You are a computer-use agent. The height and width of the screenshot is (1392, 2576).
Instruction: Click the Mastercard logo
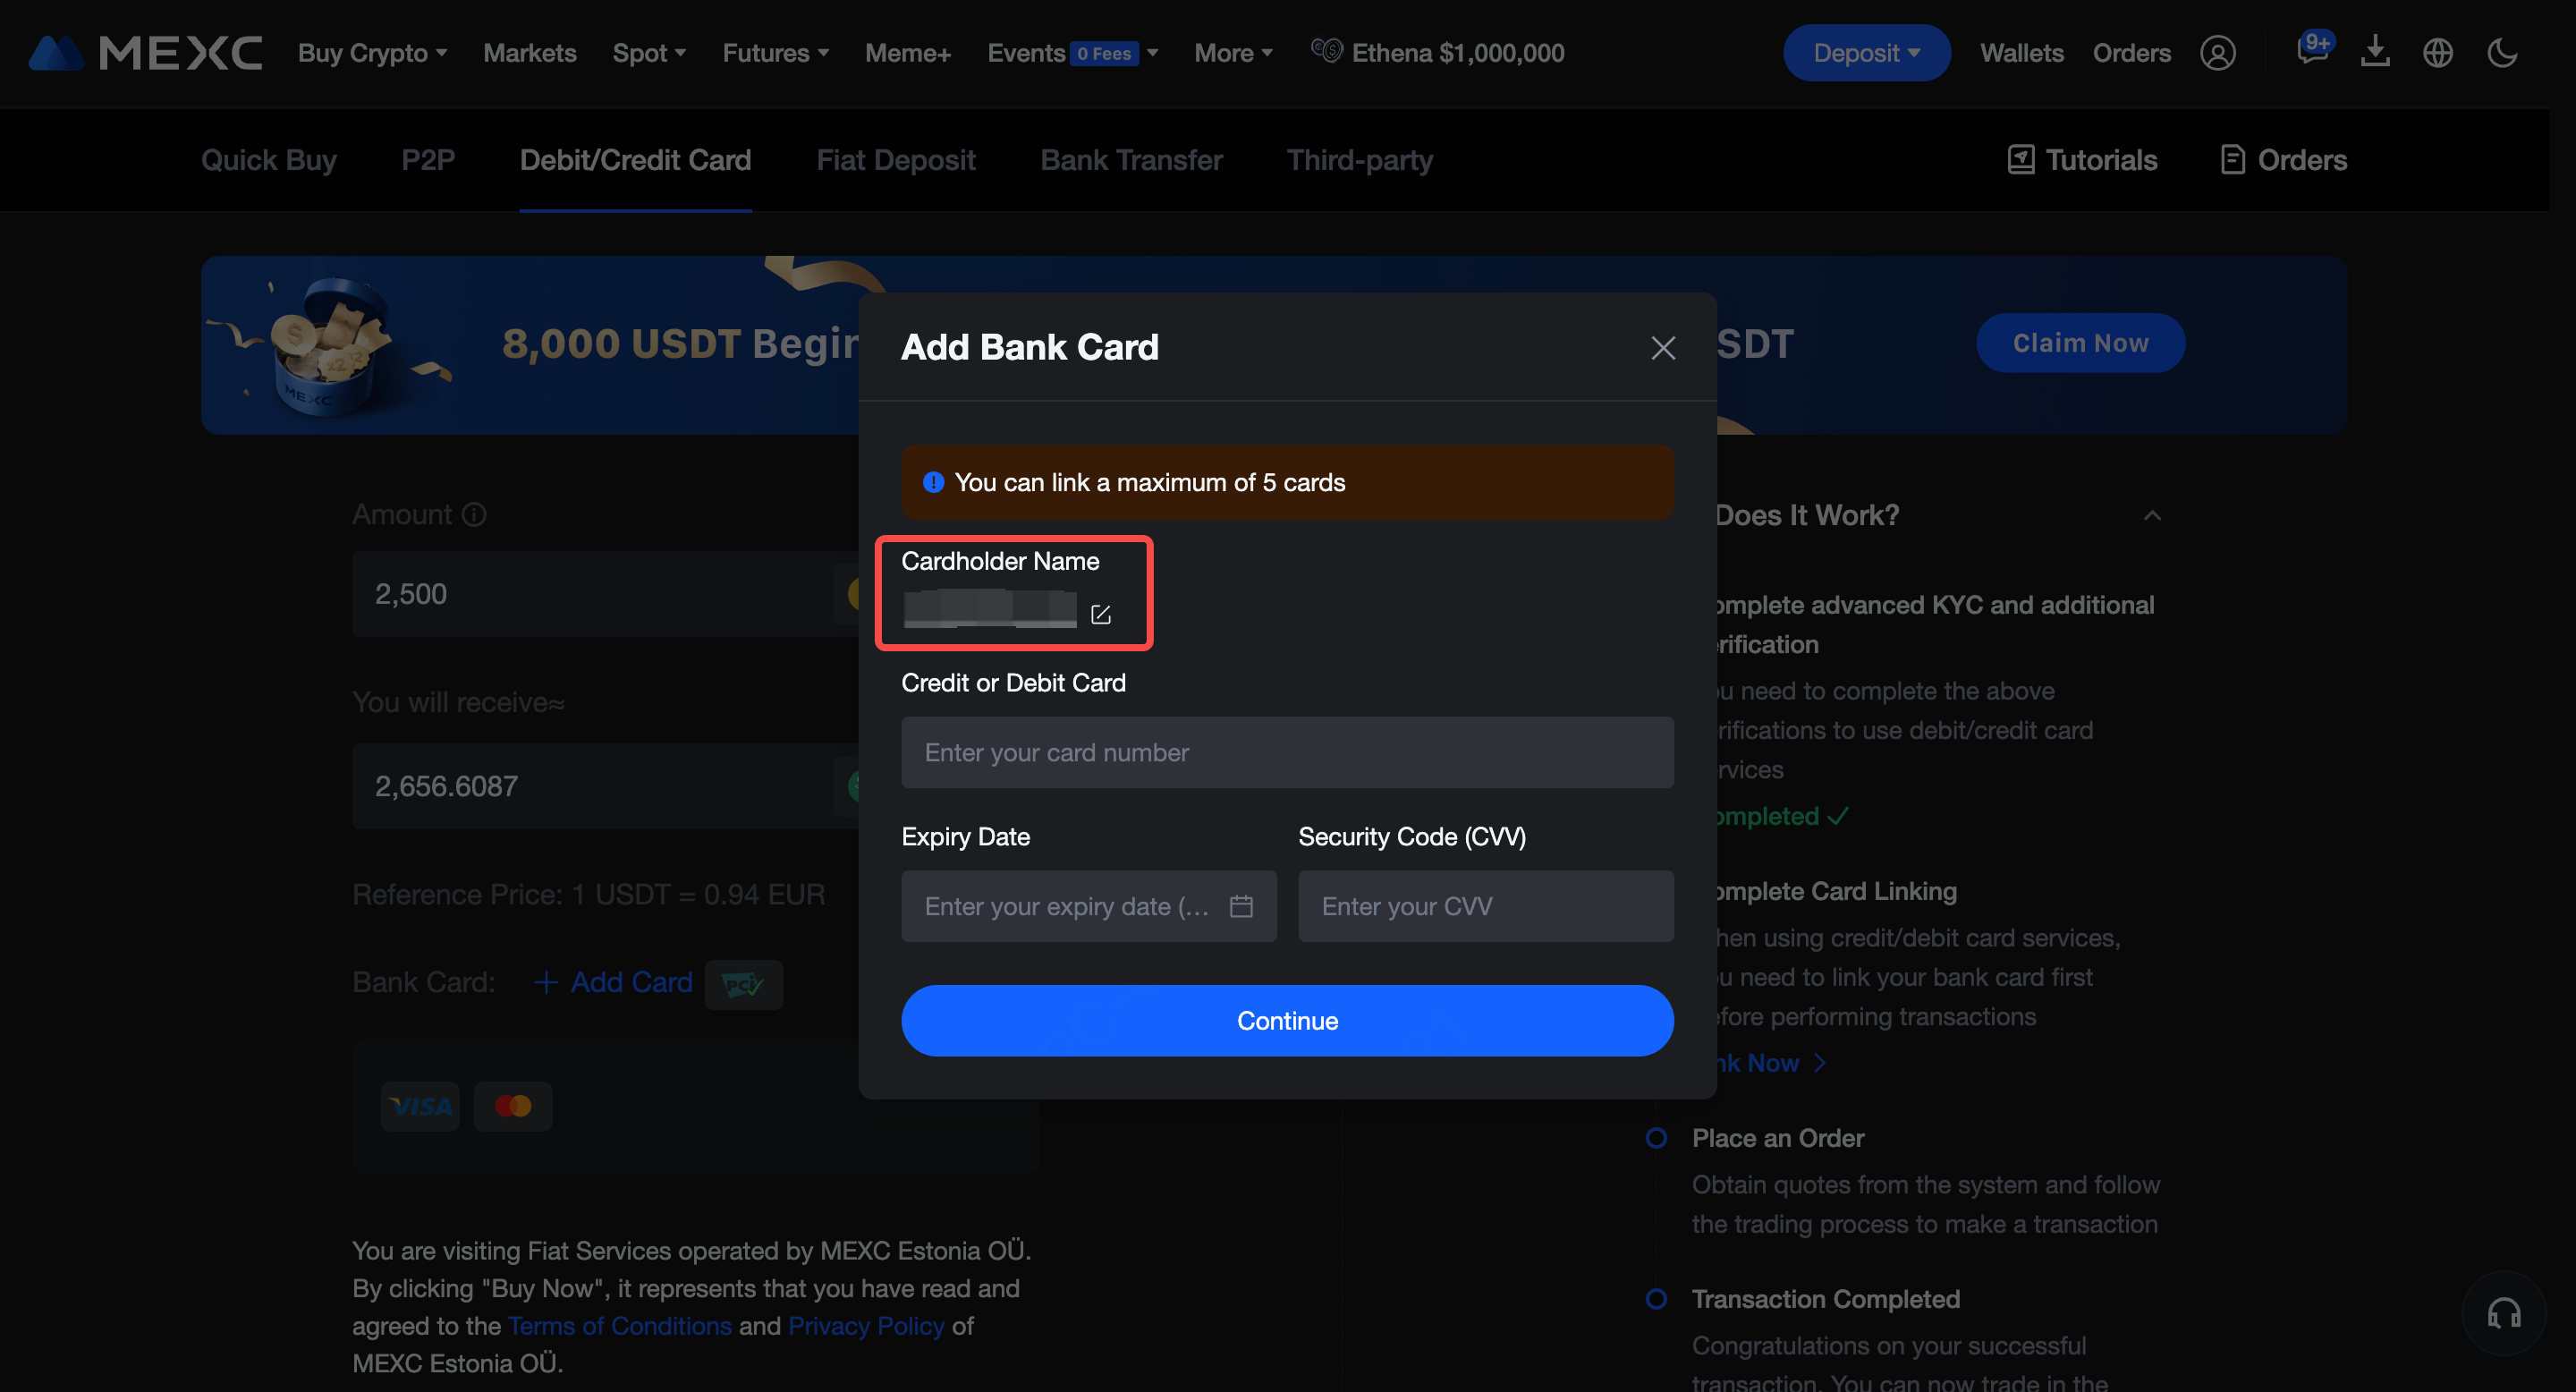pyautogui.click(x=513, y=1106)
